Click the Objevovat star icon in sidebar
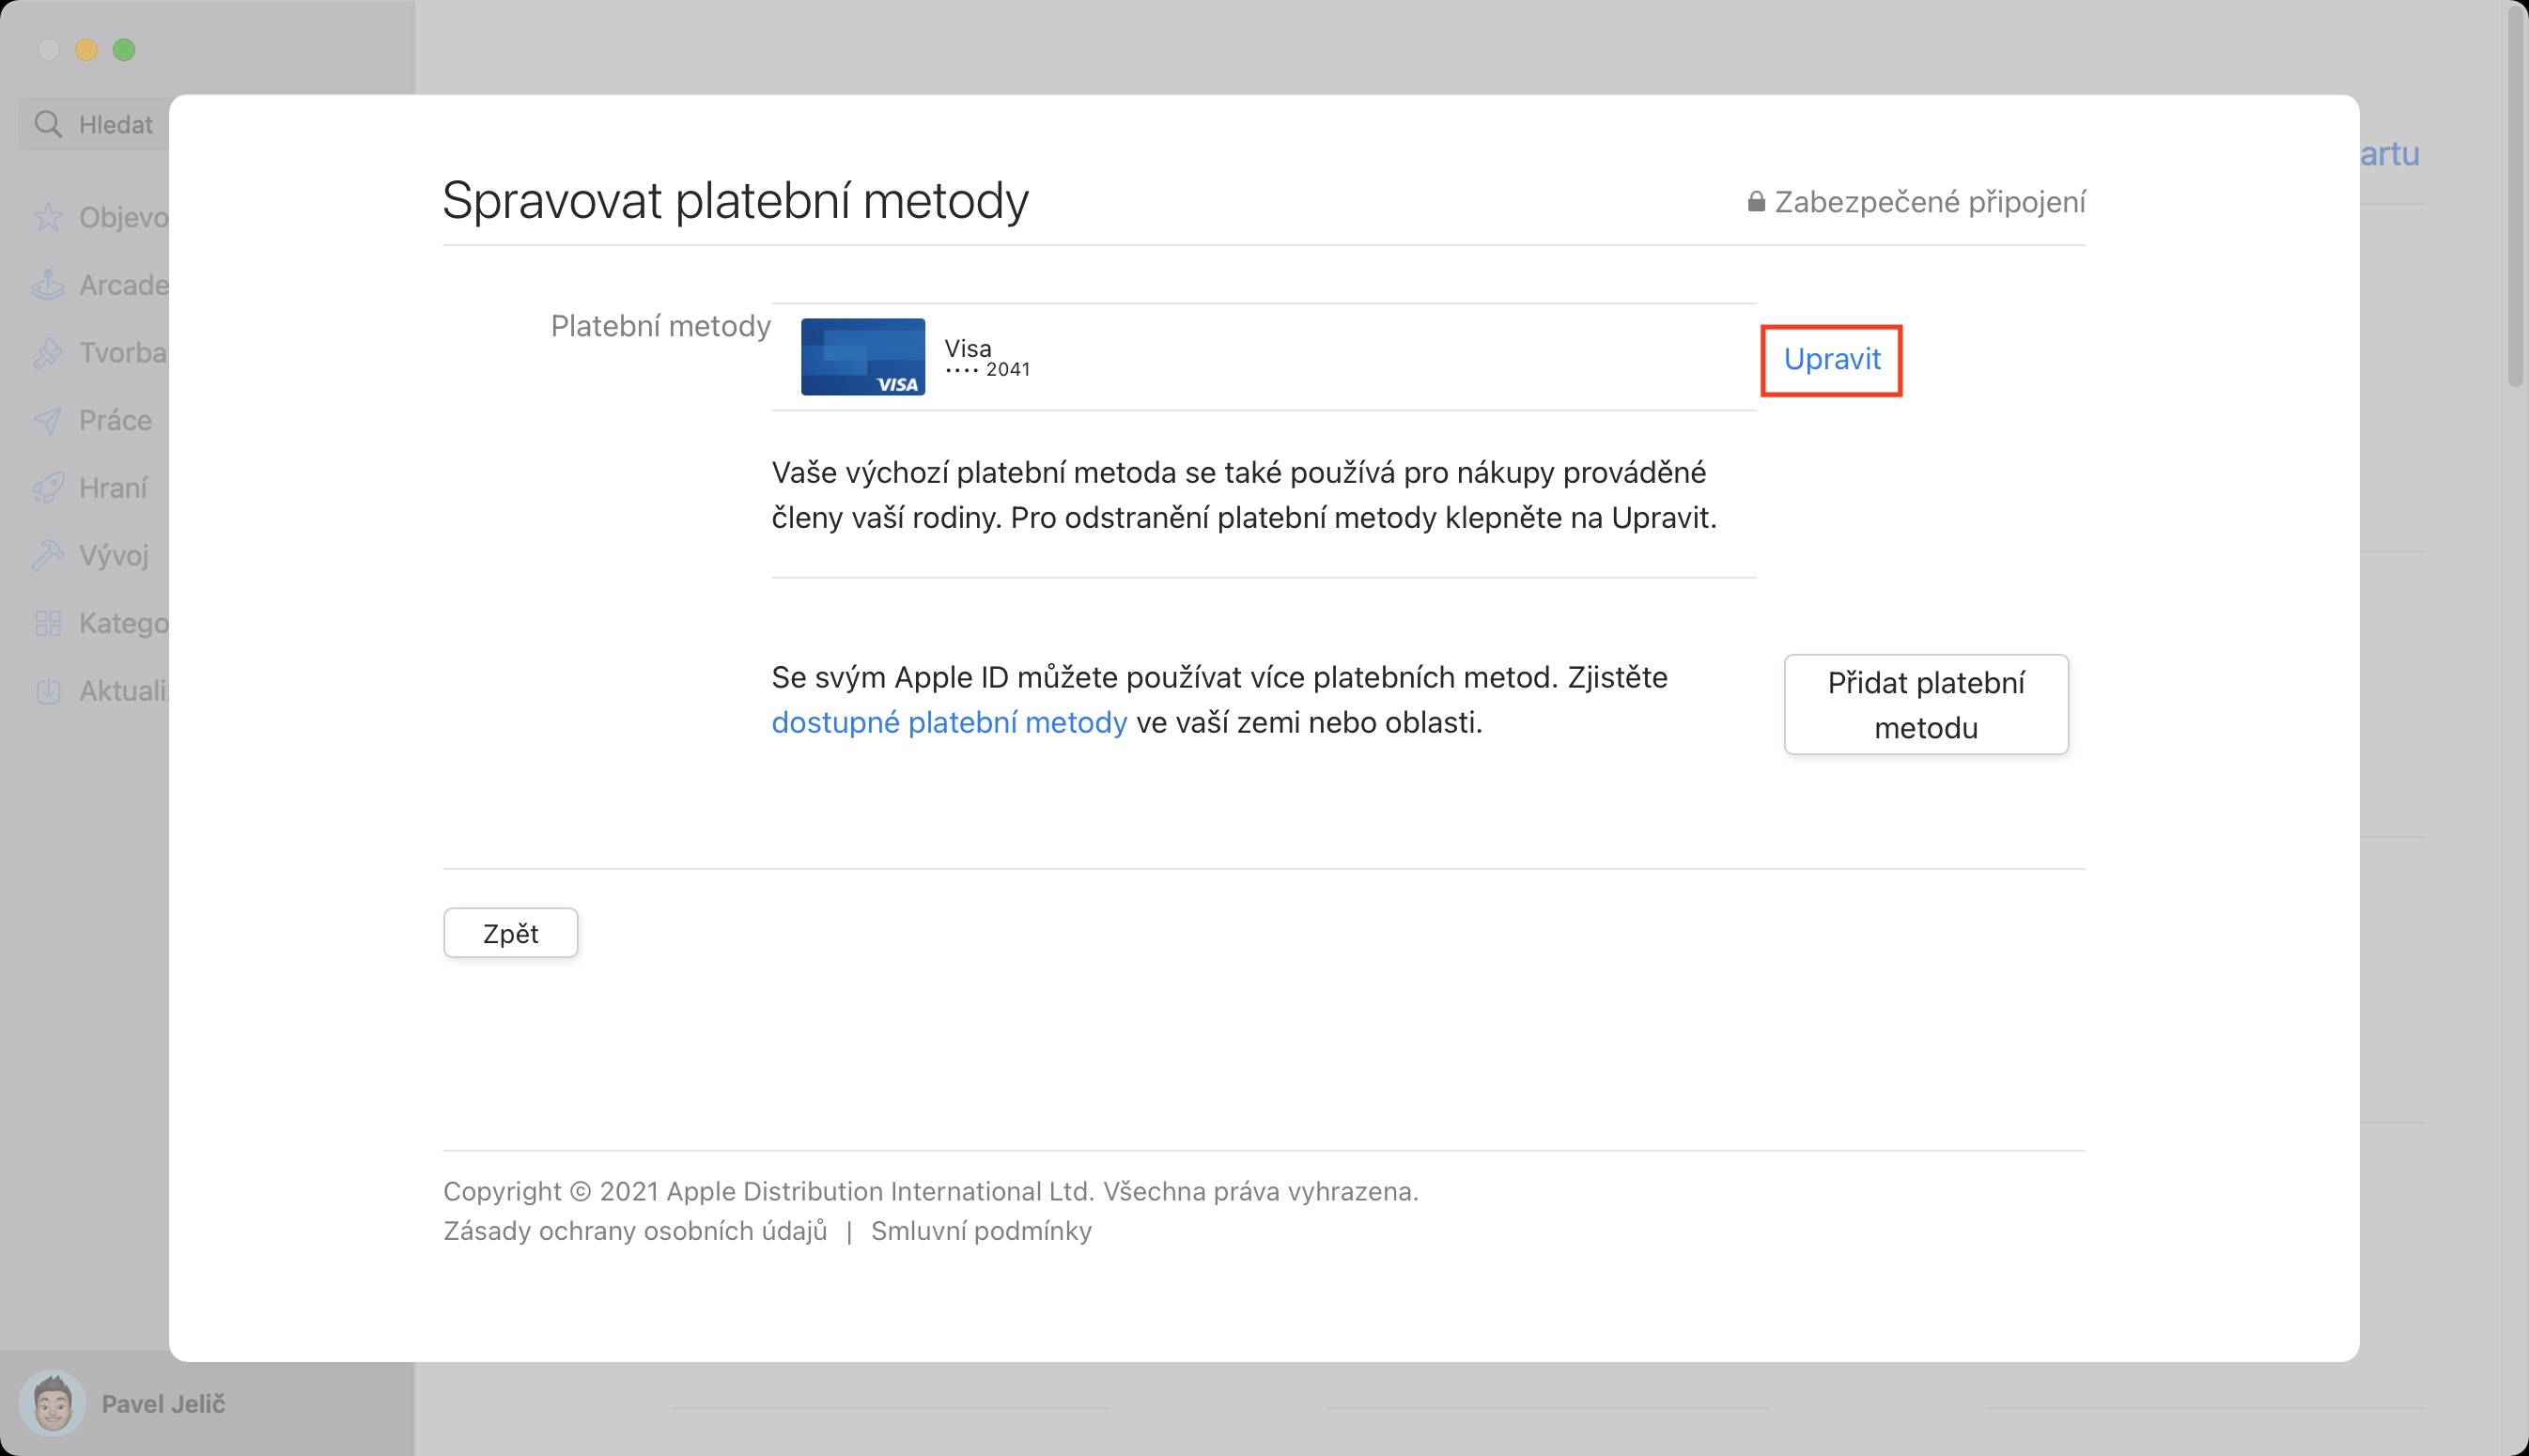This screenshot has width=2529, height=1456. [48, 217]
